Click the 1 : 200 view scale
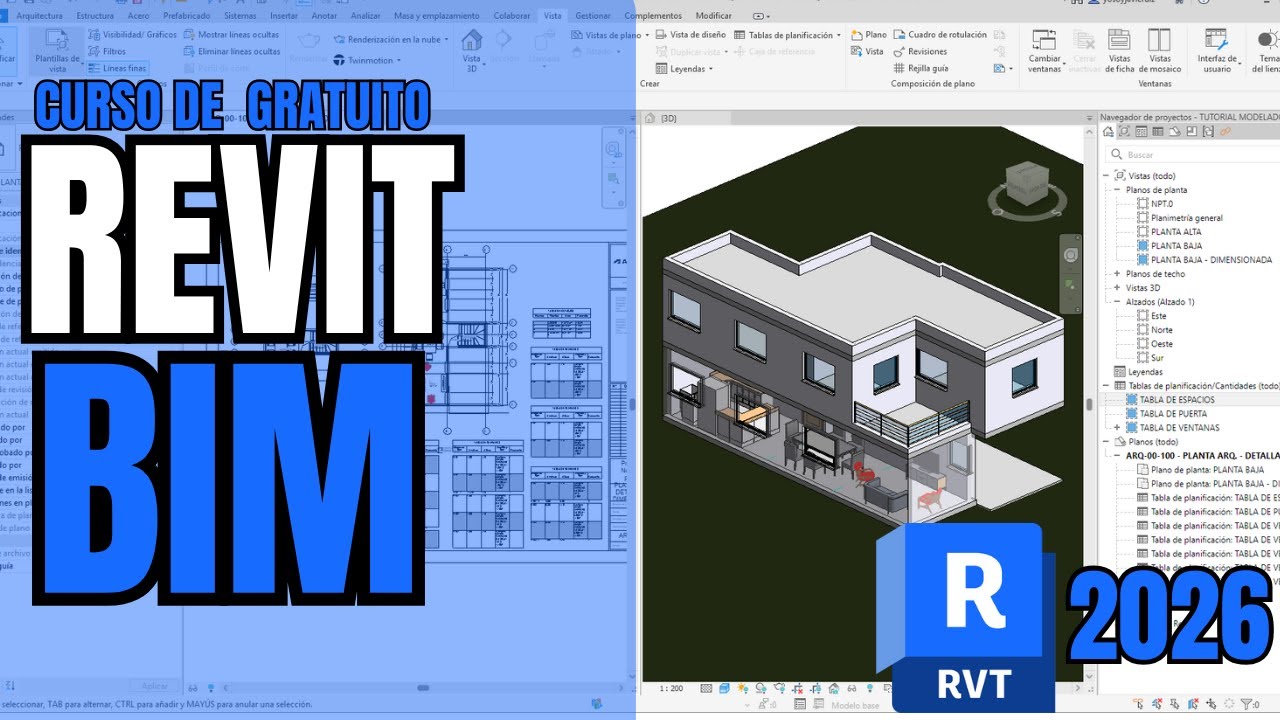Screen dimensions: 1280x720 click(673, 689)
